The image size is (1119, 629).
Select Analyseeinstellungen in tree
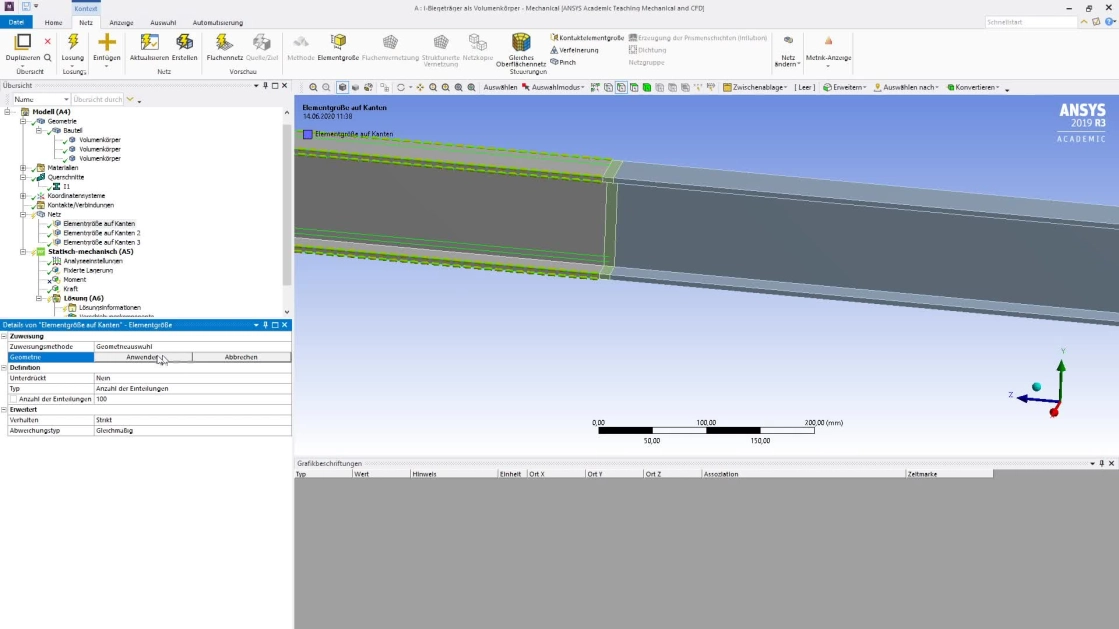[x=93, y=261]
